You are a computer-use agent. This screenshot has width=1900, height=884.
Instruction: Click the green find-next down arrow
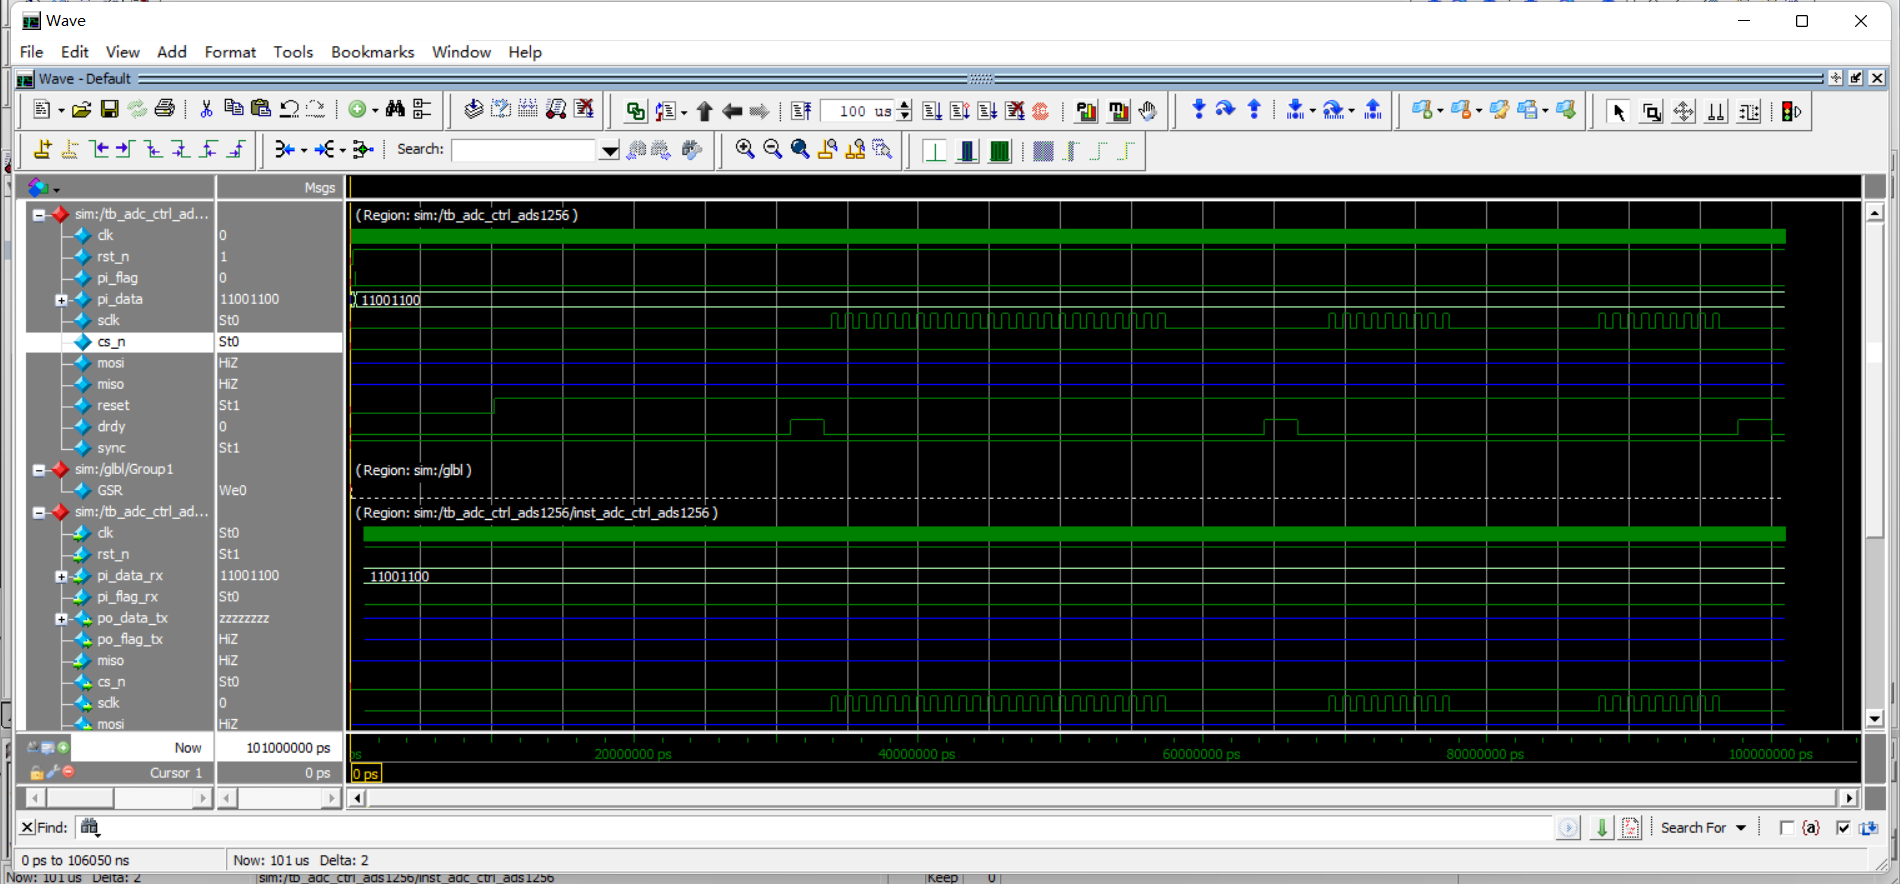click(1602, 828)
